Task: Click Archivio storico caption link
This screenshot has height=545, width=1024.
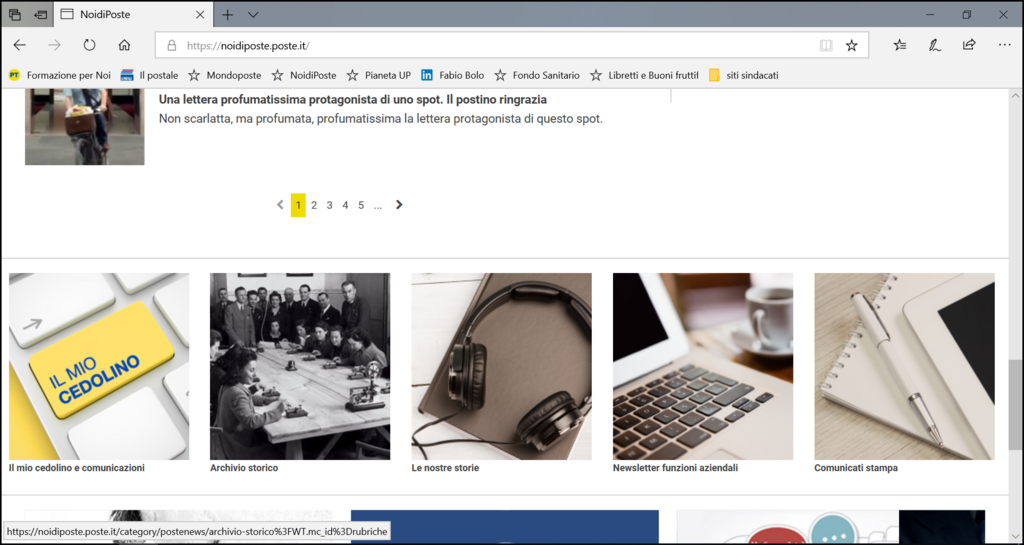Action: pos(244,468)
